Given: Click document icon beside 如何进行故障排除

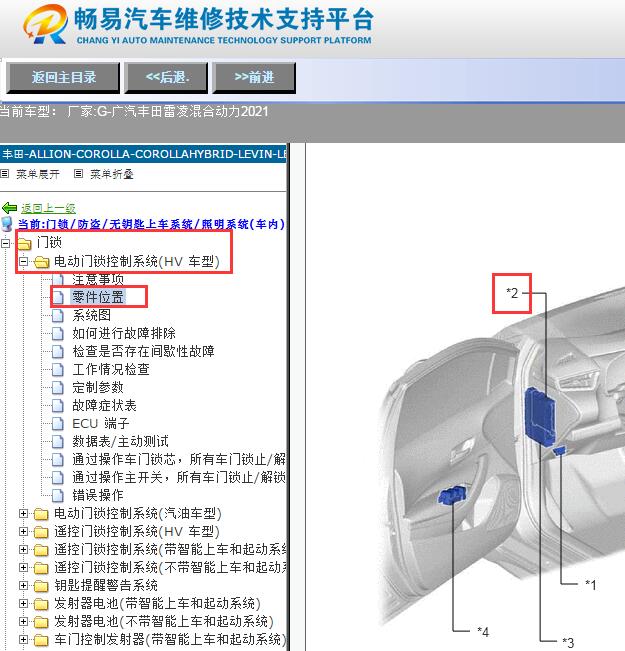Looking at the screenshot, I should [x=58, y=333].
